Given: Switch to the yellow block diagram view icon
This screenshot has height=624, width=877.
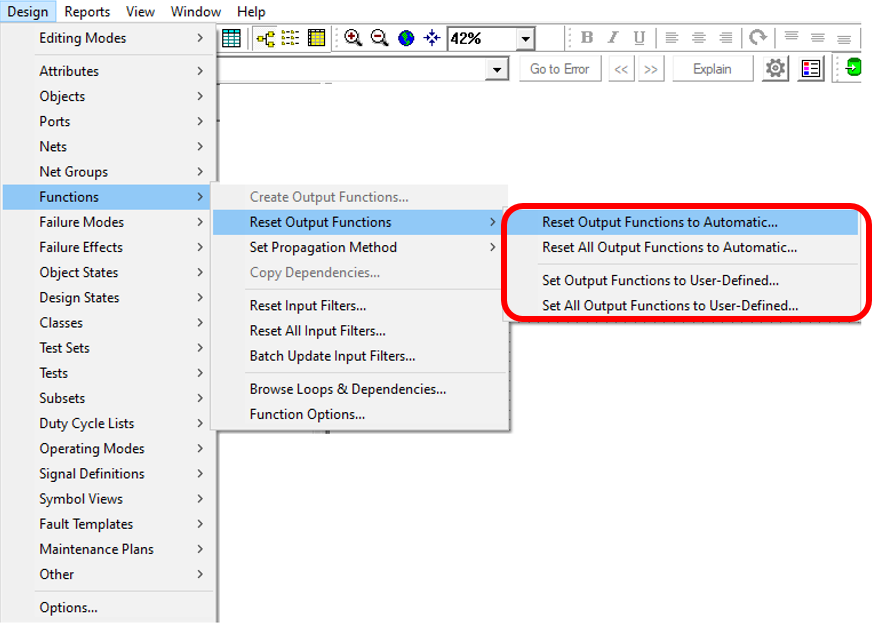Looking at the screenshot, I should [x=266, y=38].
